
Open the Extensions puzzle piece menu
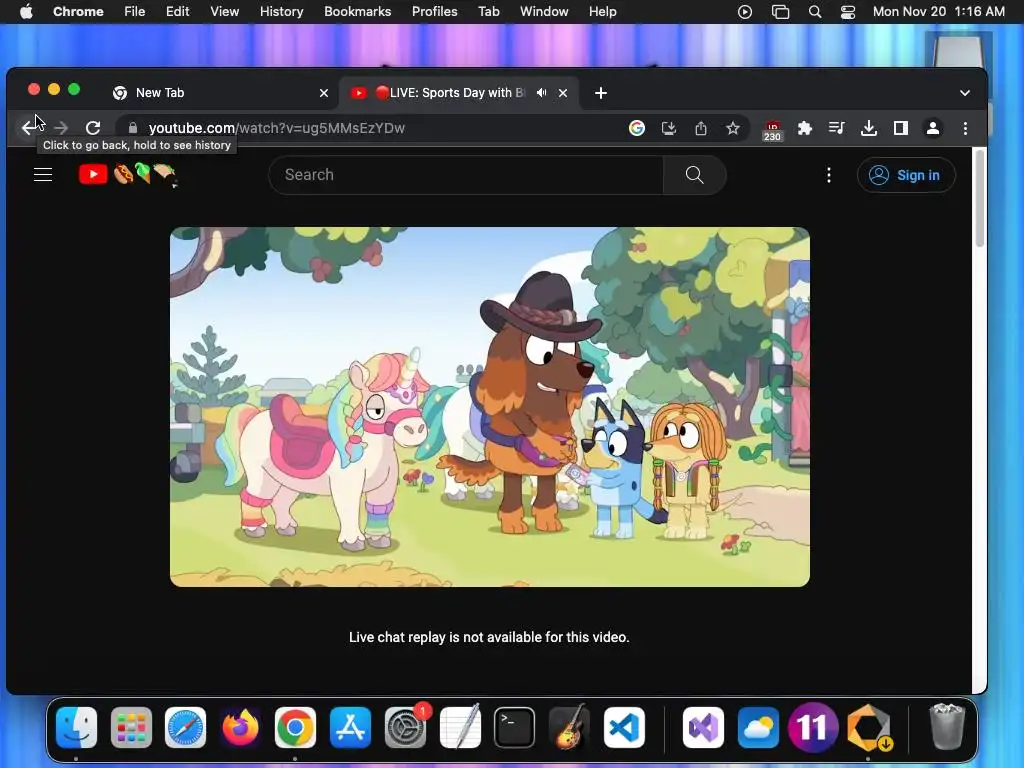pyautogui.click(x=805, y=128)
